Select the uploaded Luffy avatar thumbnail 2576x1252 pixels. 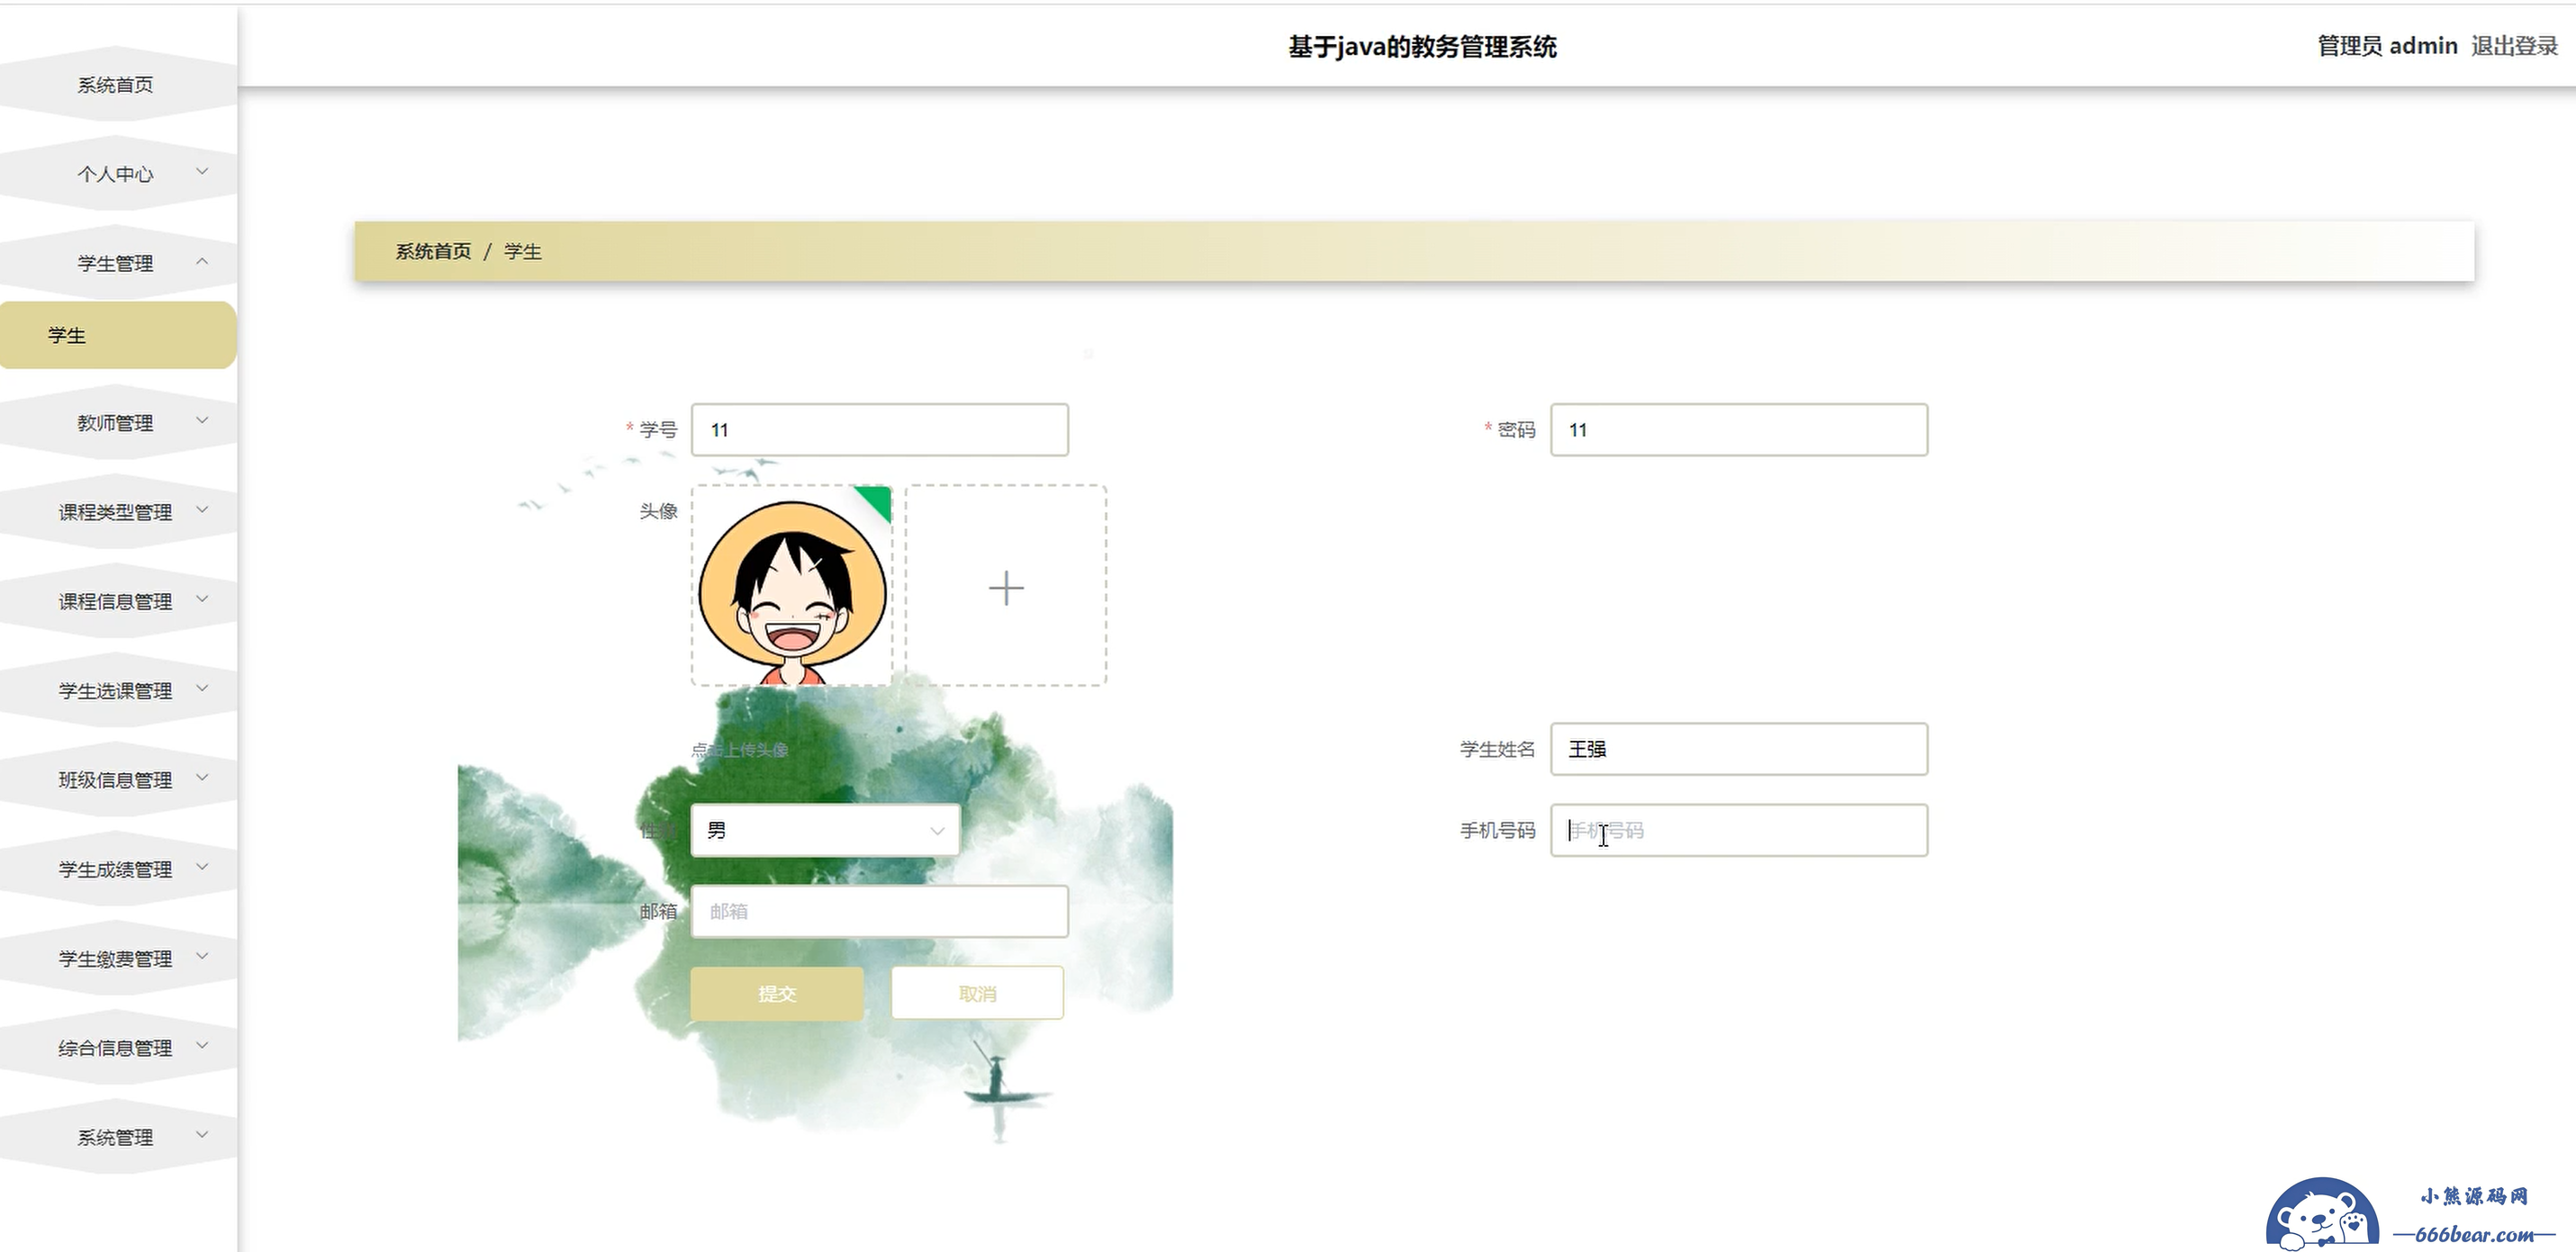click(792, 586)
